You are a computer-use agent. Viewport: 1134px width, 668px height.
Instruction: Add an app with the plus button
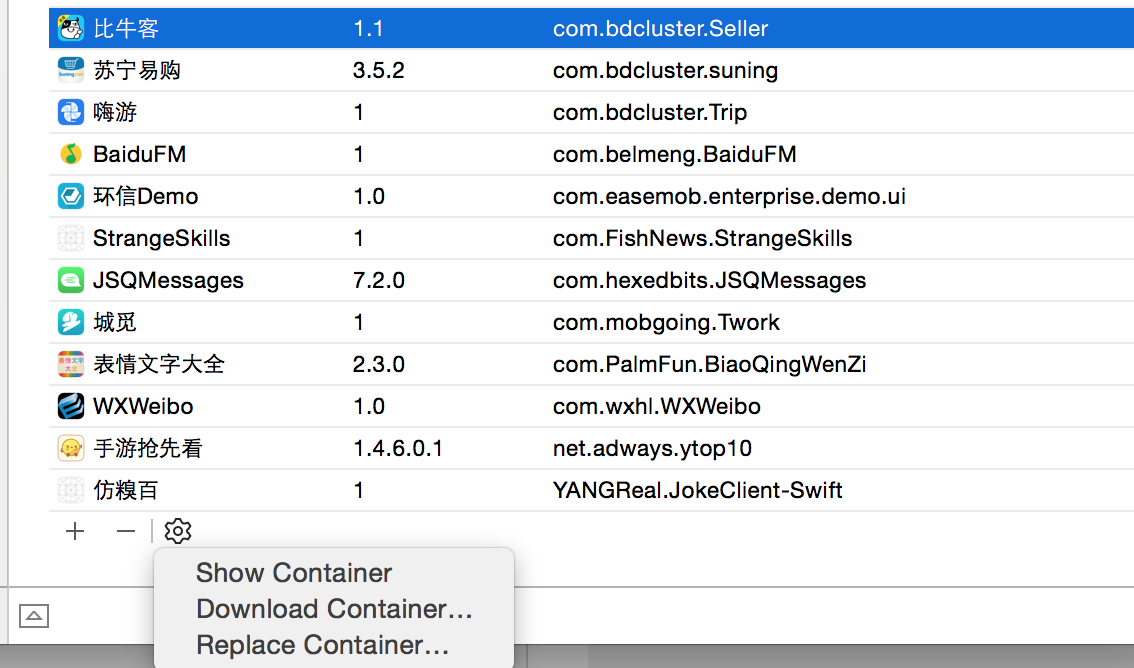pos(75,531)
